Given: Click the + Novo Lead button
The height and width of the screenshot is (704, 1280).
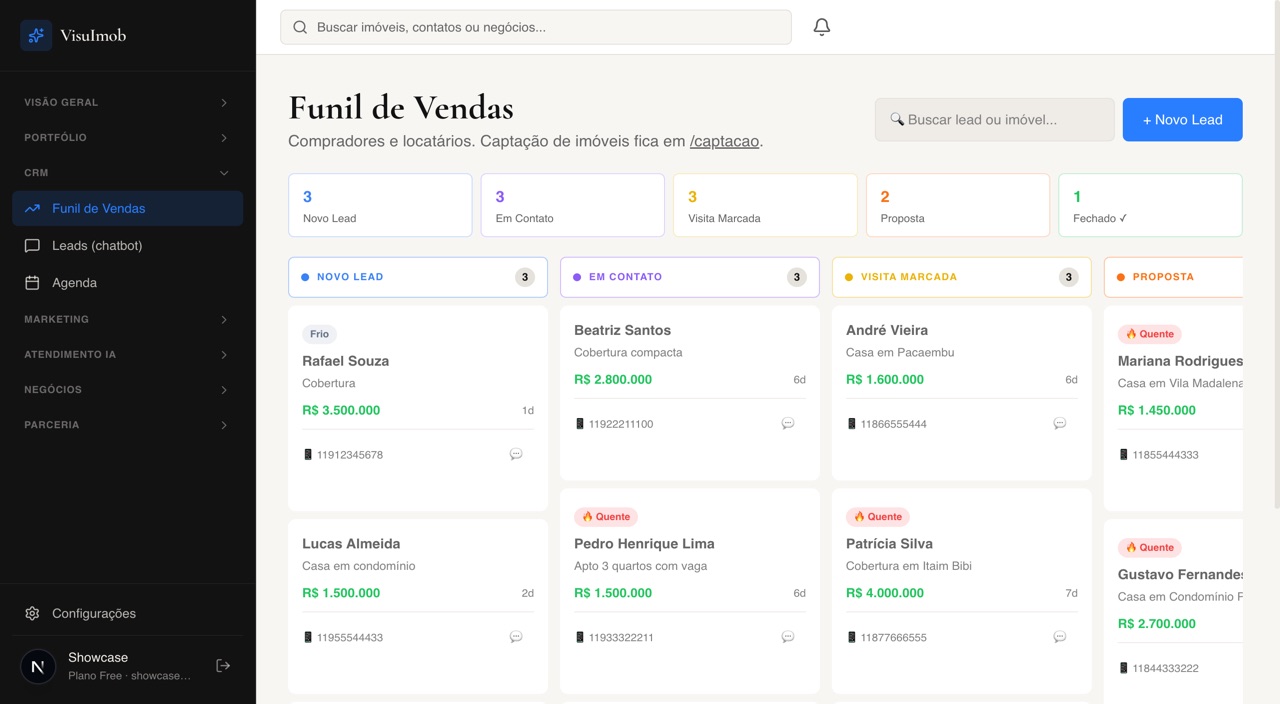Looking at the screenshot, I should [1183, 120].
